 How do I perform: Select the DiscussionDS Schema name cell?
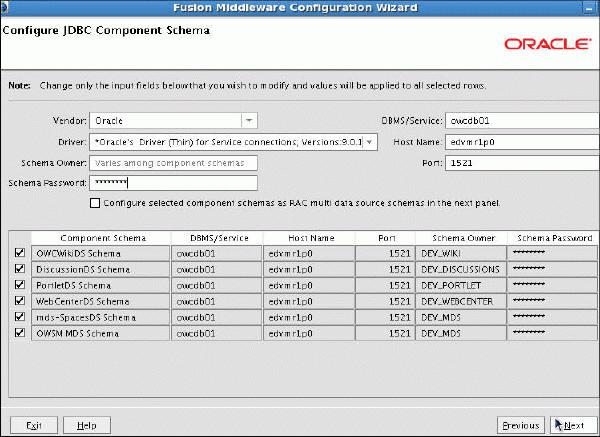(x=101, y=269)
